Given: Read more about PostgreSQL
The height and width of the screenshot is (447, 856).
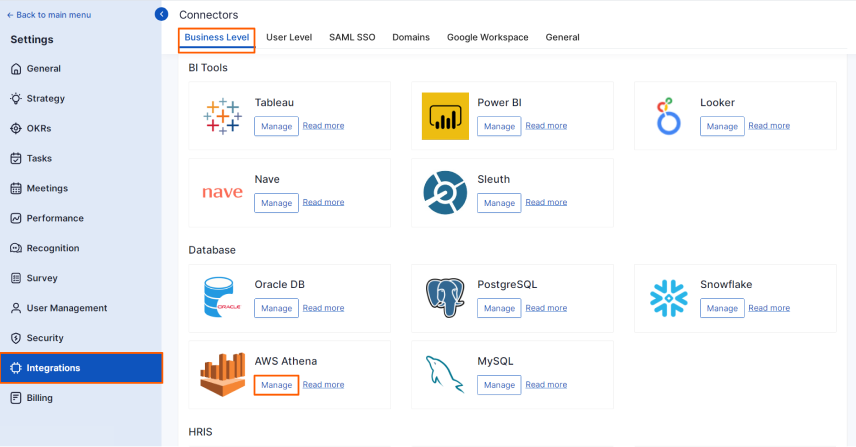Looking at the screenshot, I should (546, 308).
